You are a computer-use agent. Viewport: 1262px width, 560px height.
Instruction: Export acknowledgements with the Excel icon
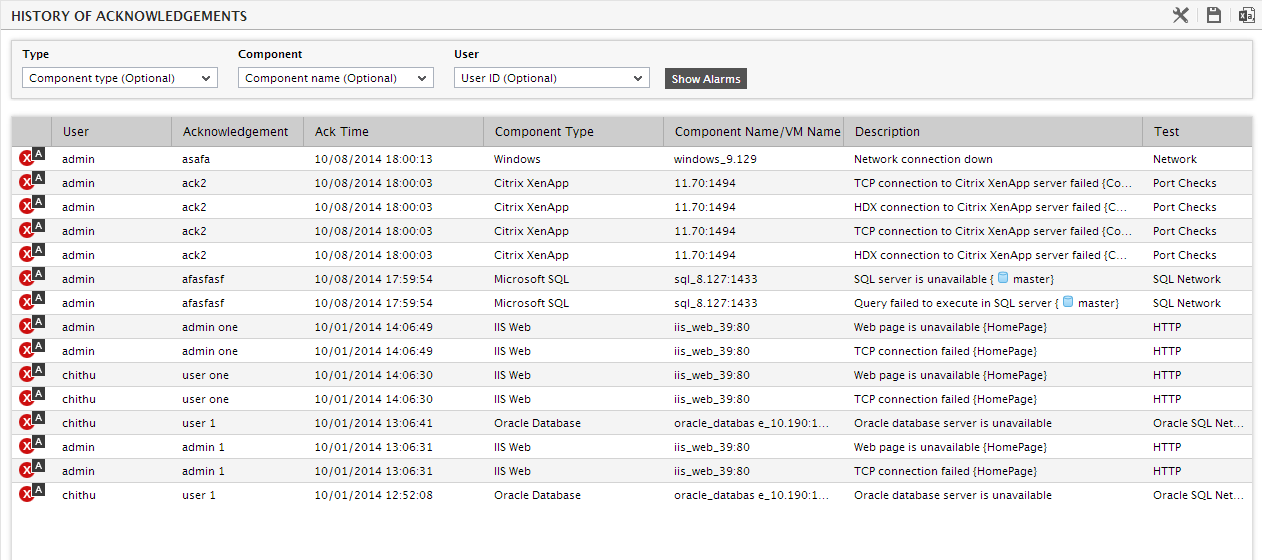[1246, 15]
